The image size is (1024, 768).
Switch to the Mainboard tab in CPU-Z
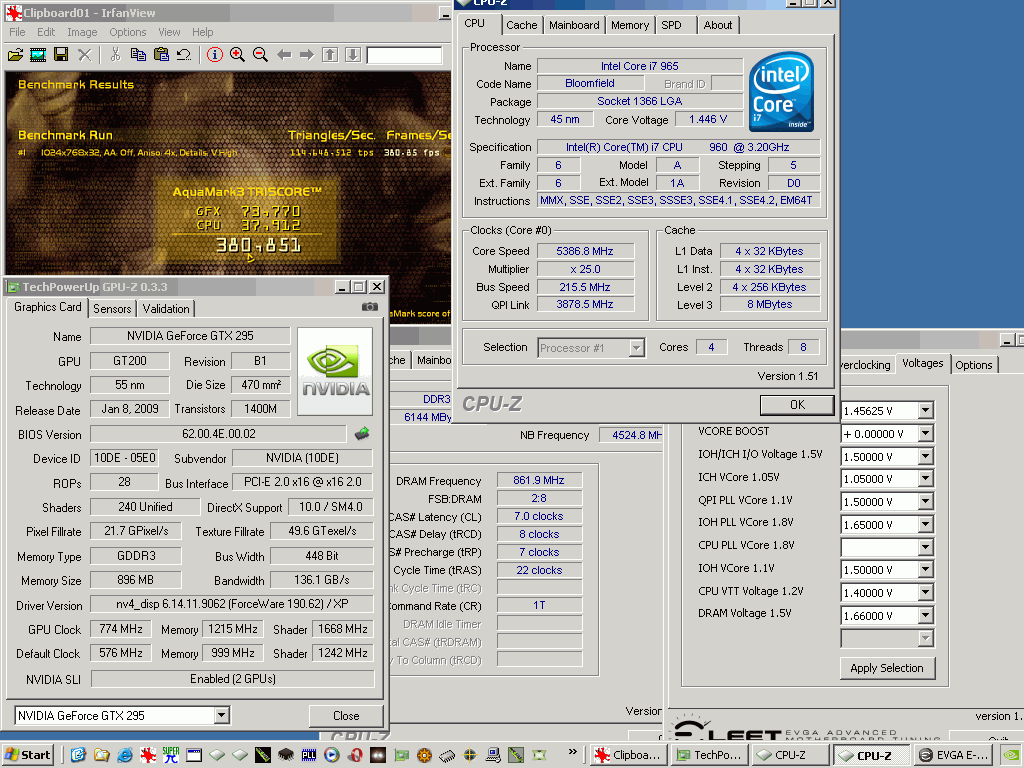tap(574, 25)
